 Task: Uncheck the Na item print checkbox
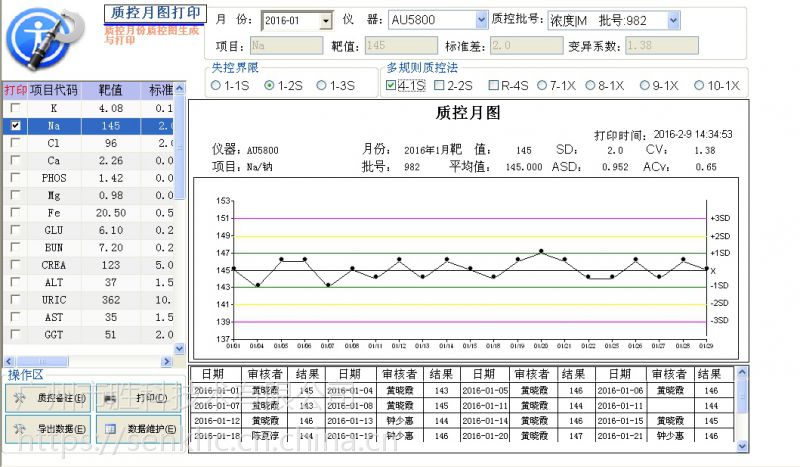pyautogui.click(x=15, y=126)
